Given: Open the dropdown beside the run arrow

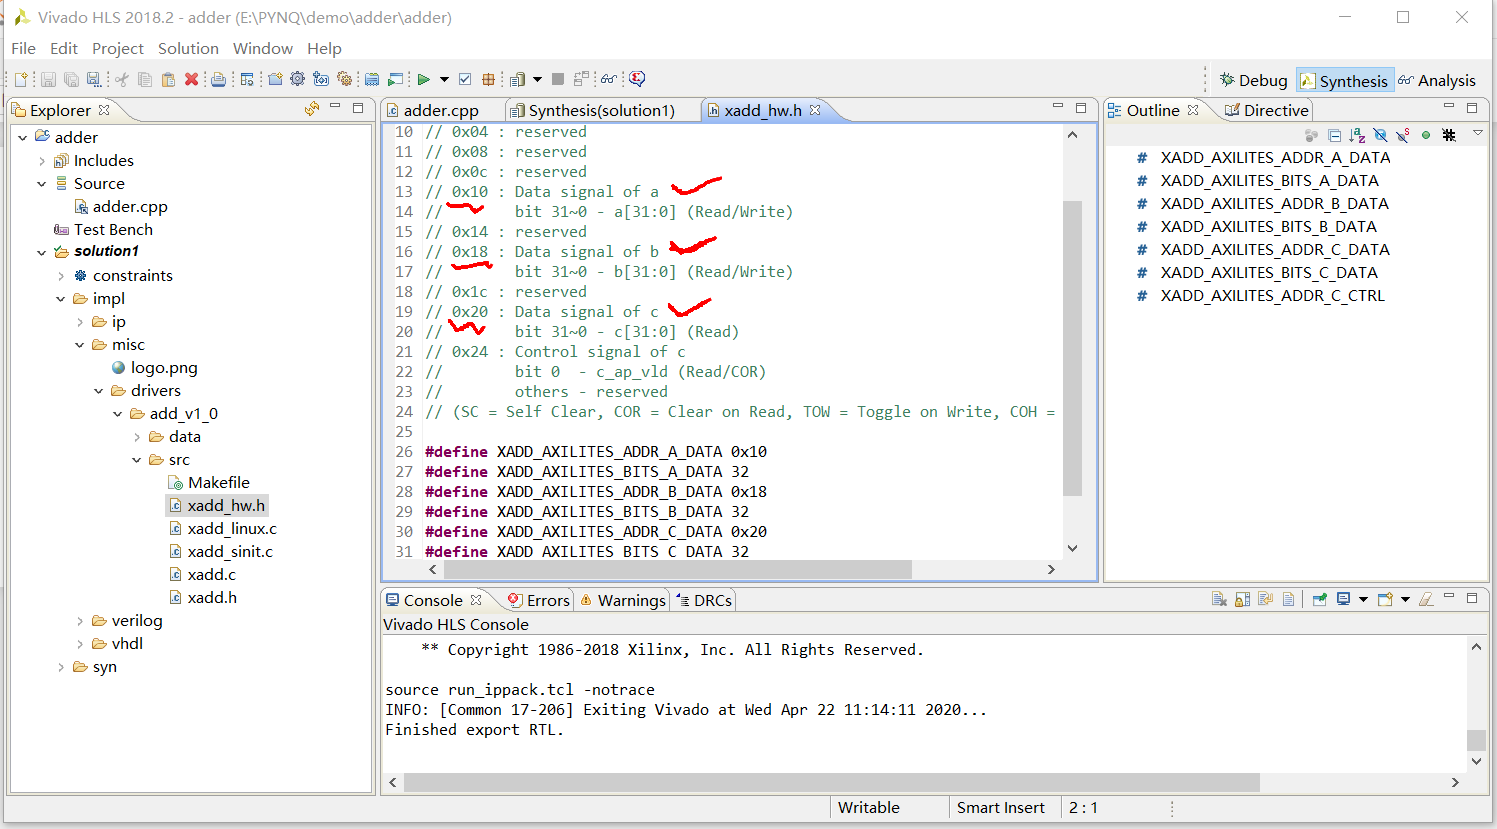Looking at the screenshot, I should tap(444, 78).
